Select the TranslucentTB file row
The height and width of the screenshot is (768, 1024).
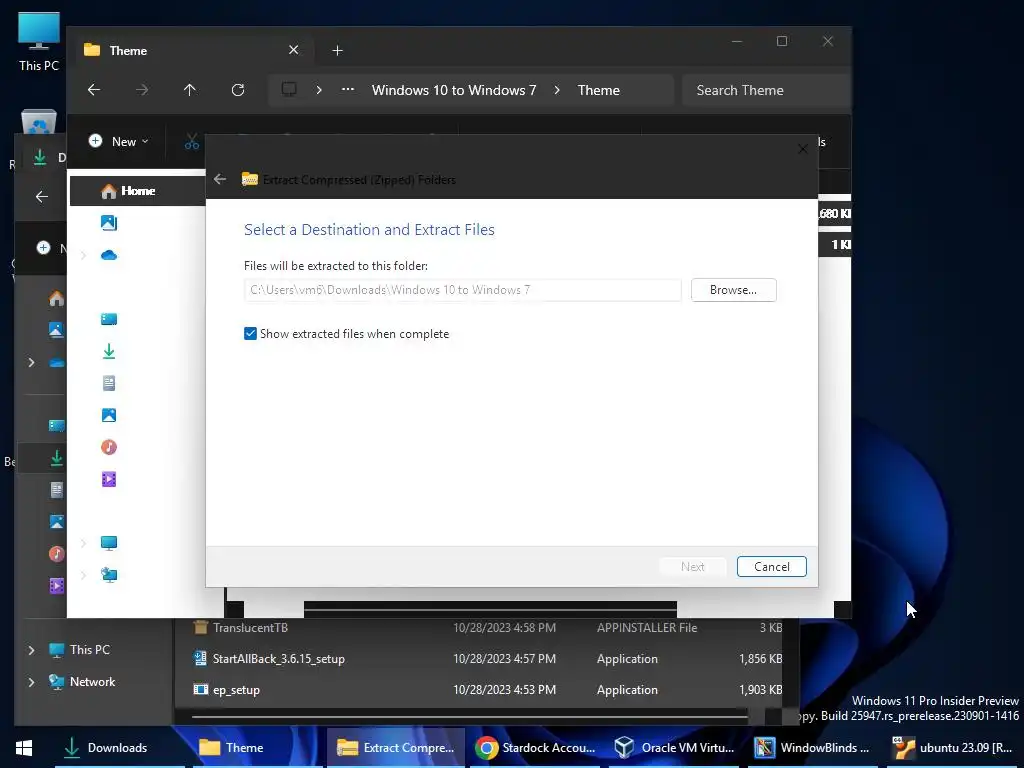[x=487, y=628]
